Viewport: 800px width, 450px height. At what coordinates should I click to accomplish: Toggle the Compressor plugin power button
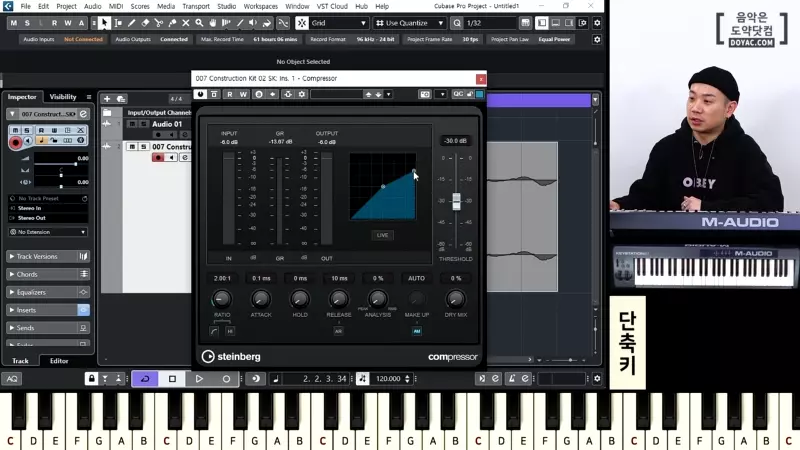pyautogui.click(x=200, y=94)
